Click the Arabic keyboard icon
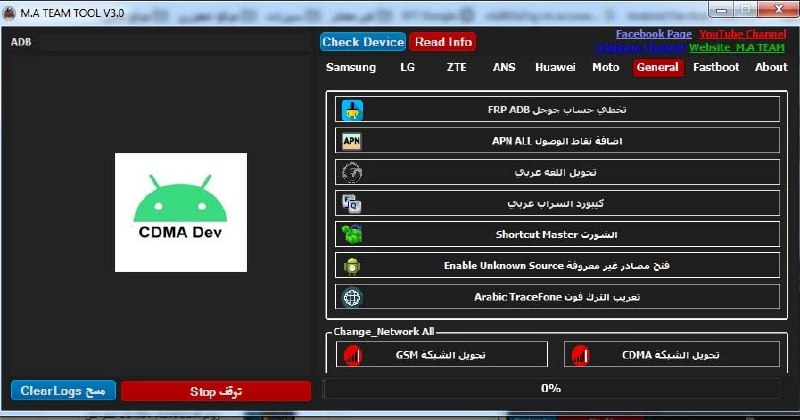The image size is (800, 420). [x=352, y=204]
